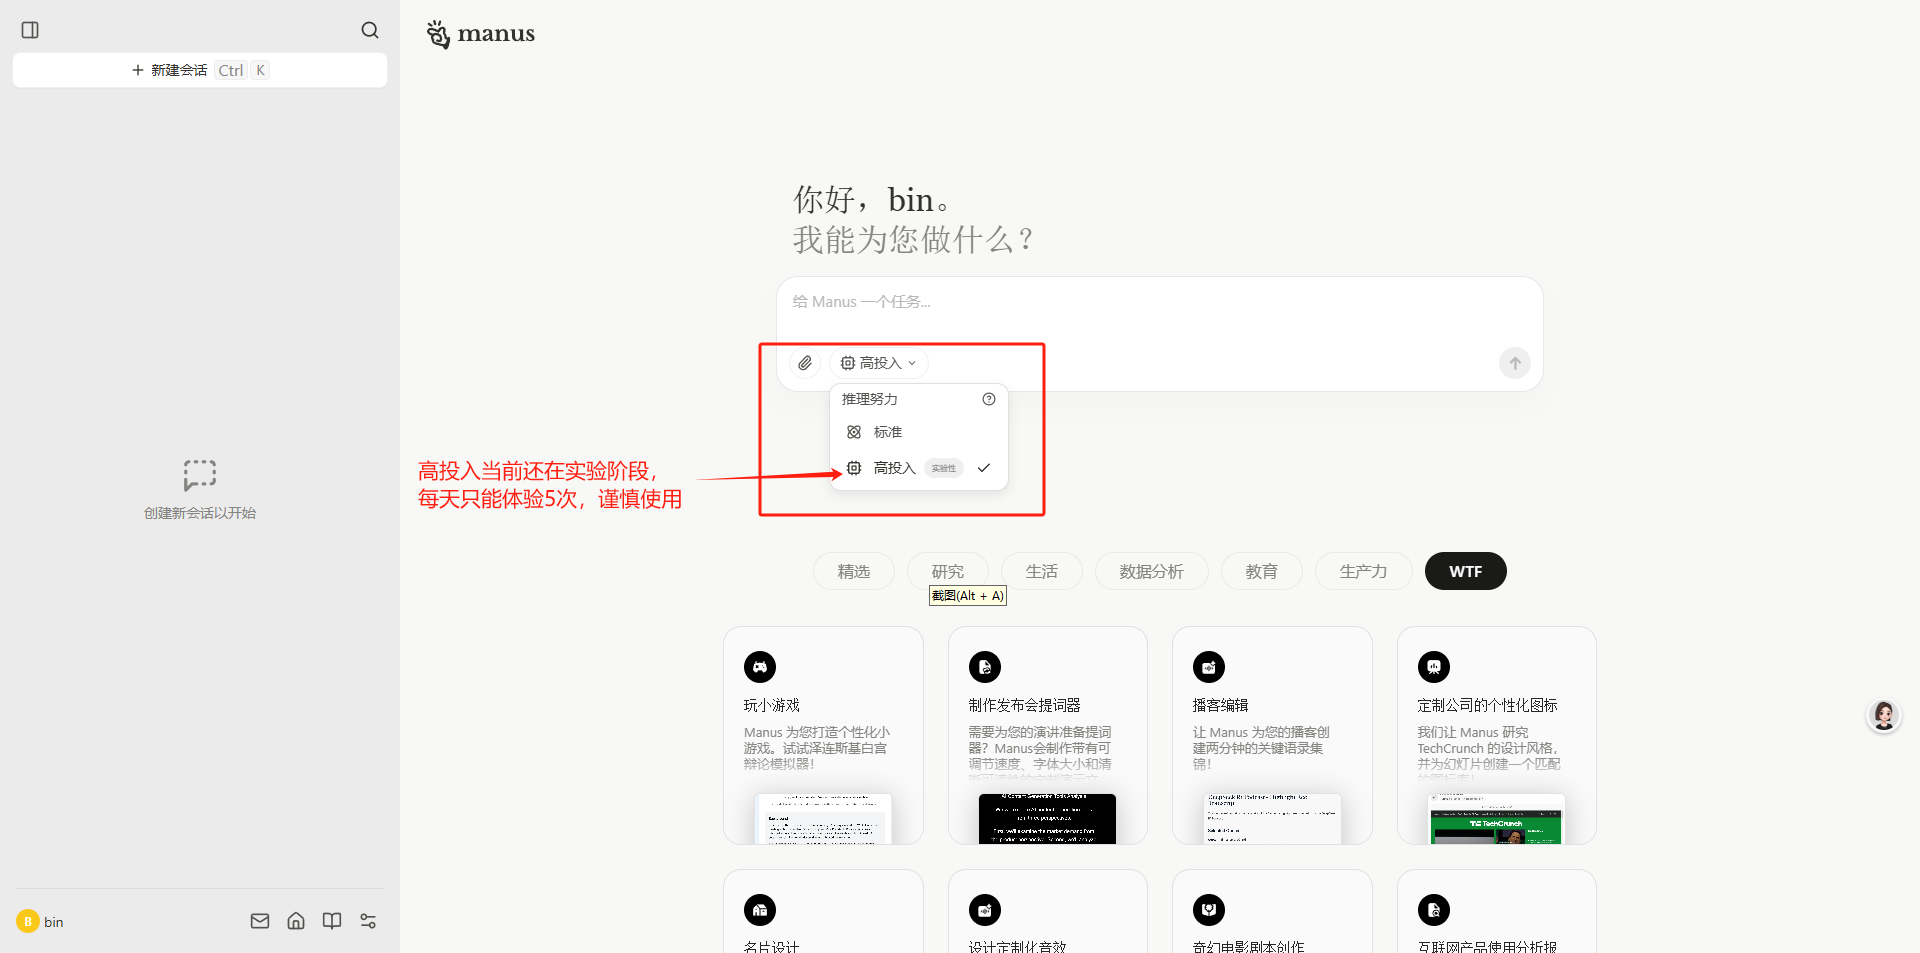Open help for 推理努力
Screen dimensions: 1920x953
point(989,399)
